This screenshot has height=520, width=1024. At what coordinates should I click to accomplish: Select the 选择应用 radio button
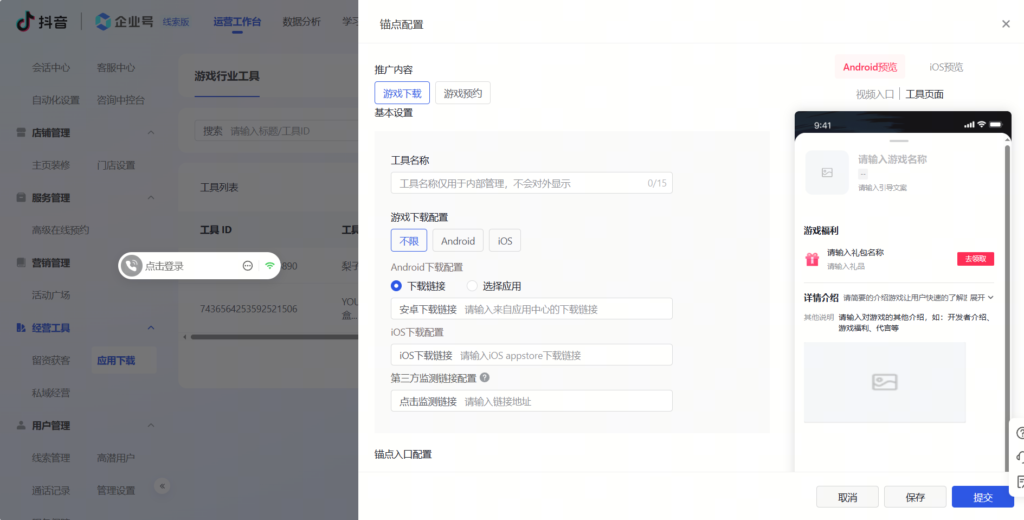pyautogui.click(x=472, y=285)
